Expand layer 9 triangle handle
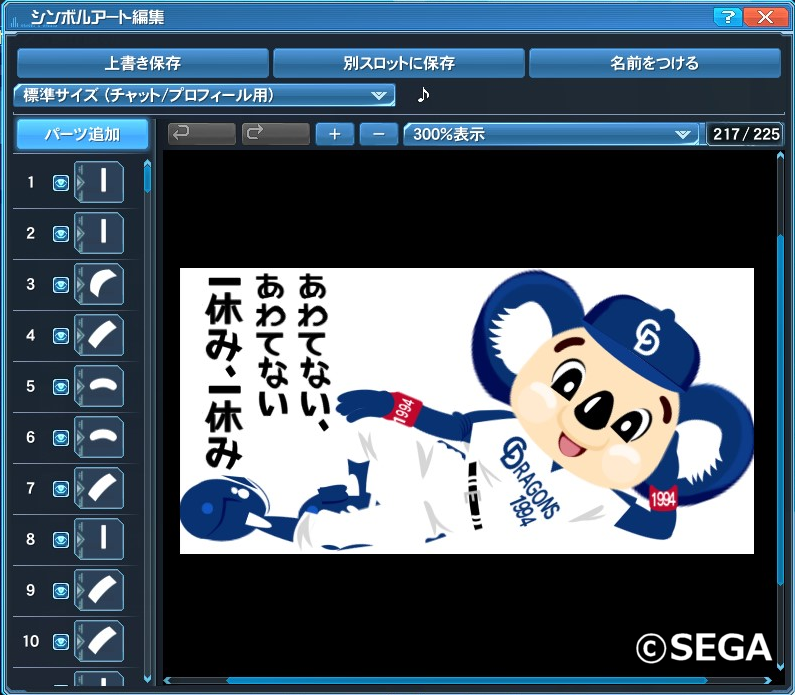The height and width of the screenshot is (695, 795). point(79,590)
